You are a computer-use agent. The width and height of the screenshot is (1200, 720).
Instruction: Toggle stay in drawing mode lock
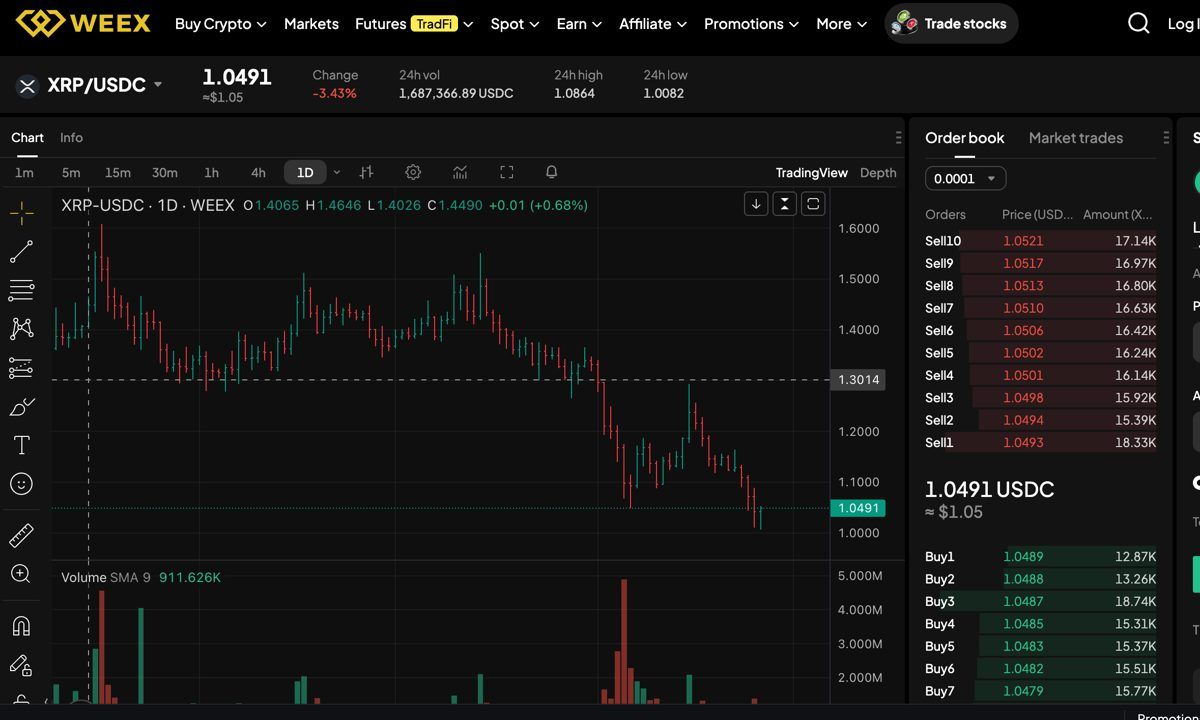tap(21, 665)
